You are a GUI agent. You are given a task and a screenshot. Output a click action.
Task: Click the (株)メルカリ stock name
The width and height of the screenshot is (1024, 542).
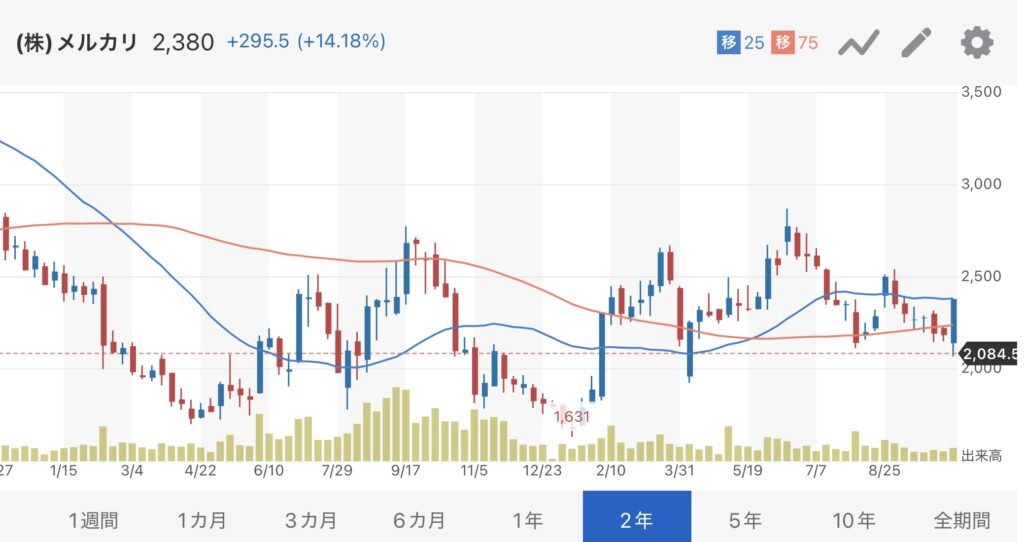[77, 43]
